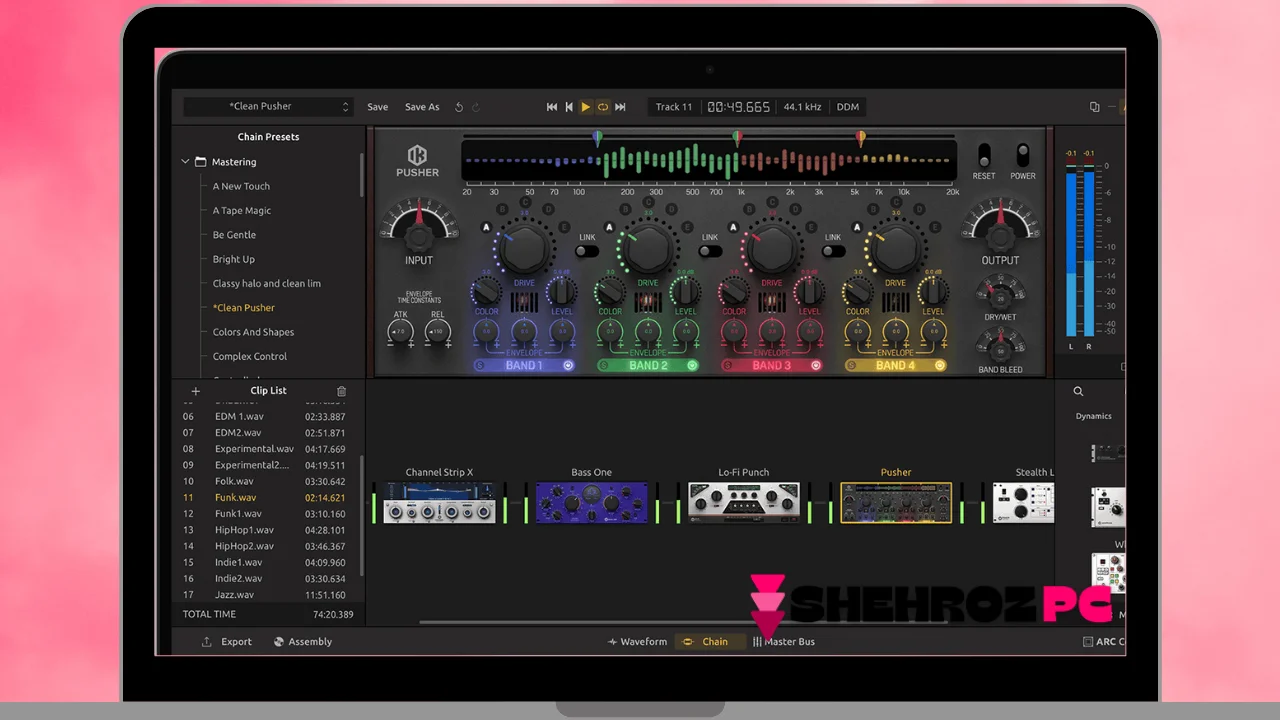Image resolution: width=1280 pixels, height=720 pixels.
Task: Click the INPUT gain knob
Action: (418, 235)
